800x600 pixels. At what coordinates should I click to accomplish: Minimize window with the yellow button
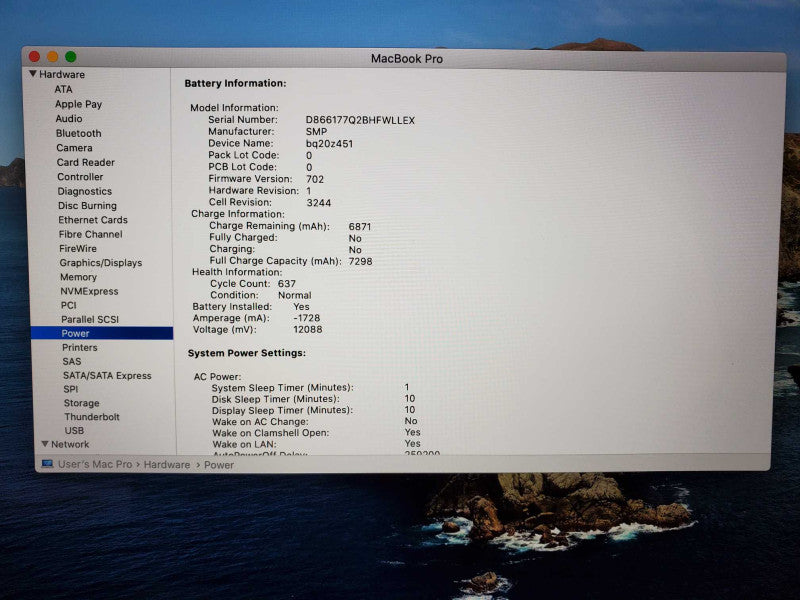[53, 56]
